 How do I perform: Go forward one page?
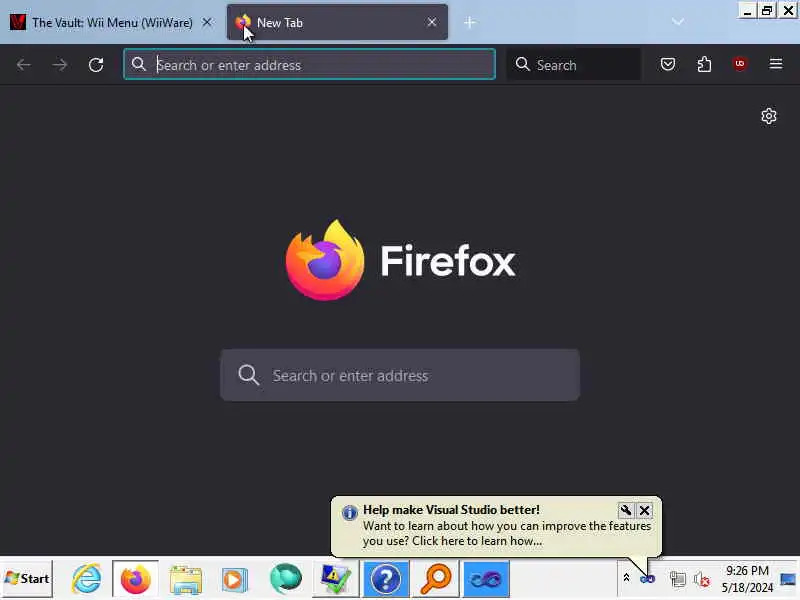pos(60,65)
